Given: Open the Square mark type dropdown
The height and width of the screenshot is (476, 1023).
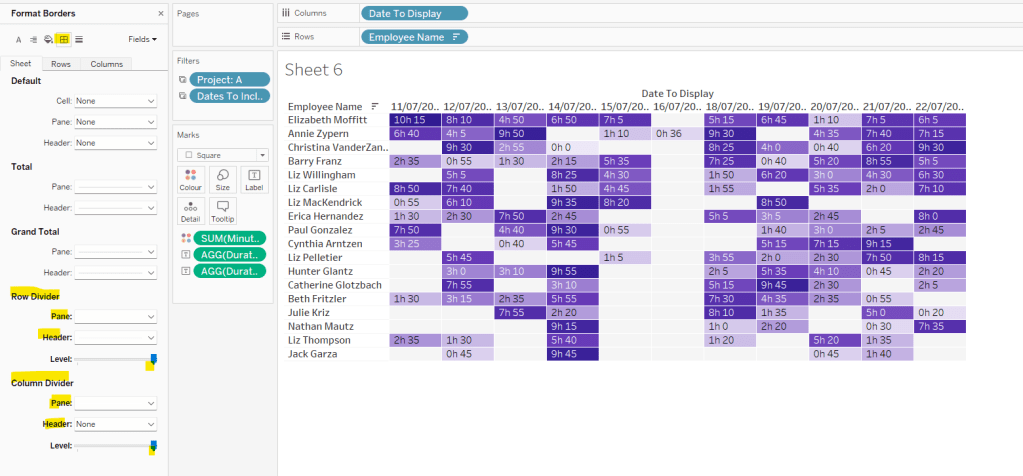Looking at the screenshot, I should [x=222, y=155].
